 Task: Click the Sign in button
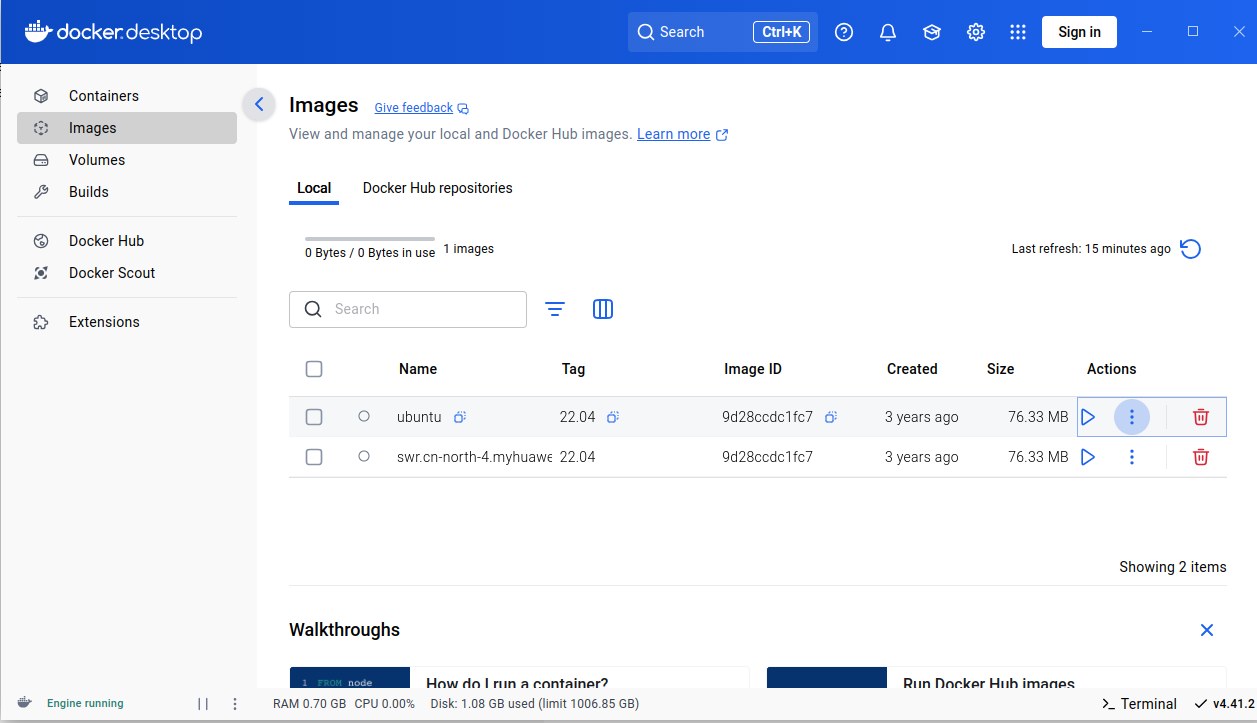tap(1079, 32)
